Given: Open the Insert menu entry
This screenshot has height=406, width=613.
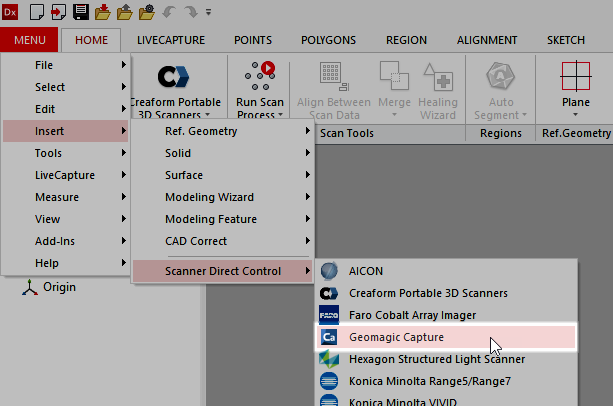Looking at the screenshot, I should click(65, 131).
